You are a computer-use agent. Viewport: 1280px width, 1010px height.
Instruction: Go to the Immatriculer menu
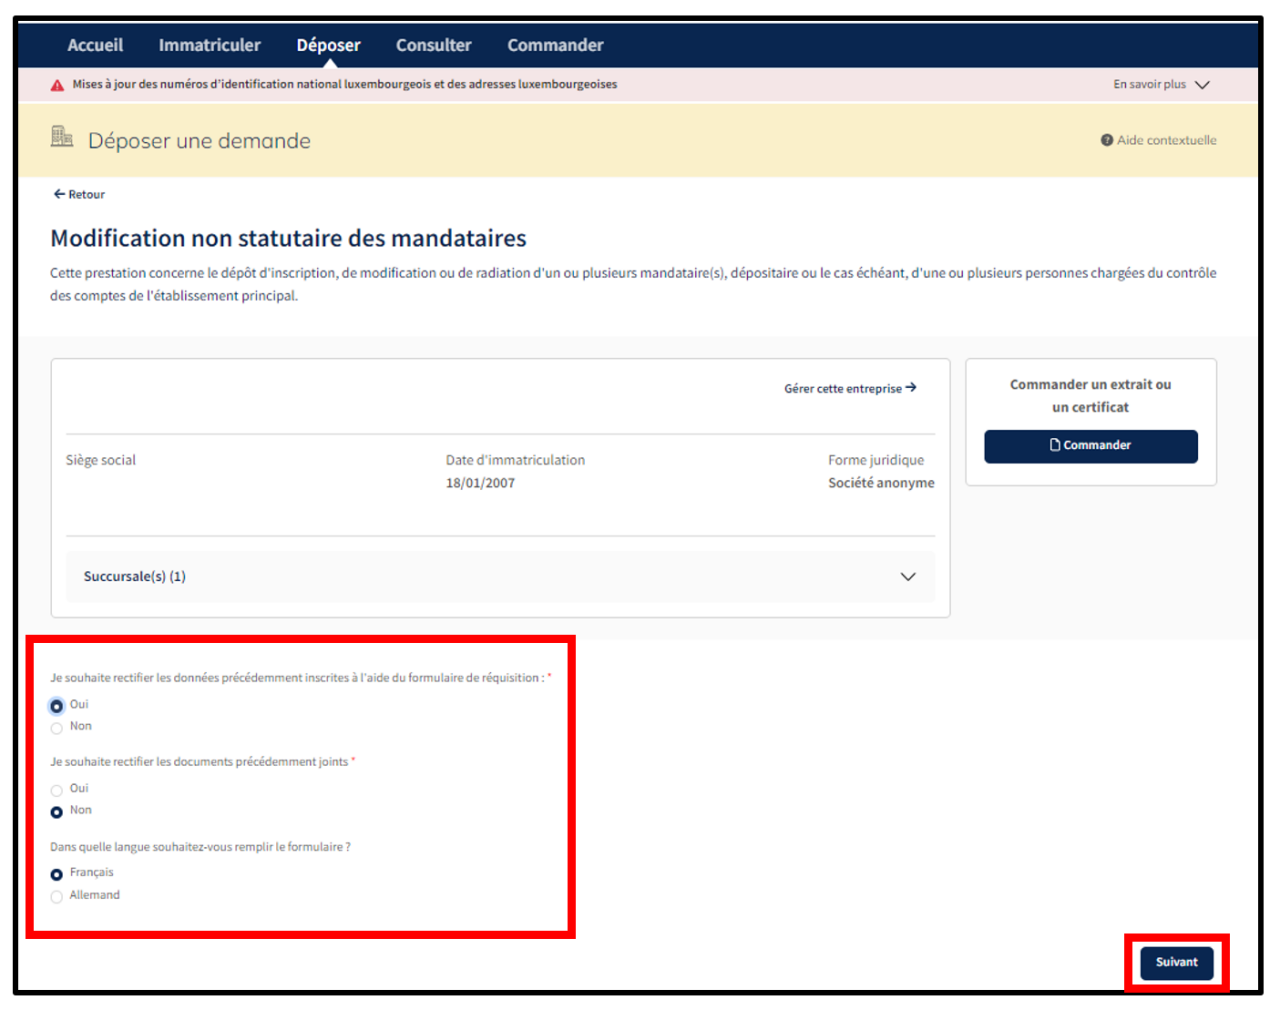tap(209, 45)
